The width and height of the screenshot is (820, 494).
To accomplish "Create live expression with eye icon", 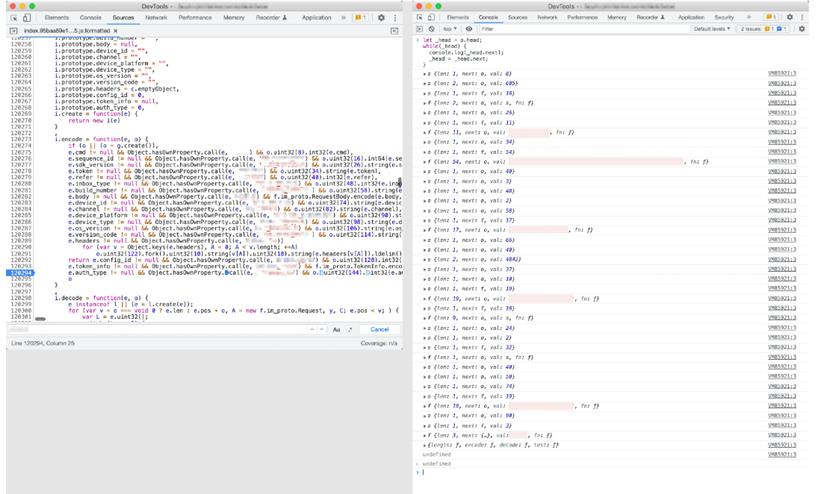I will pos(469,29).
